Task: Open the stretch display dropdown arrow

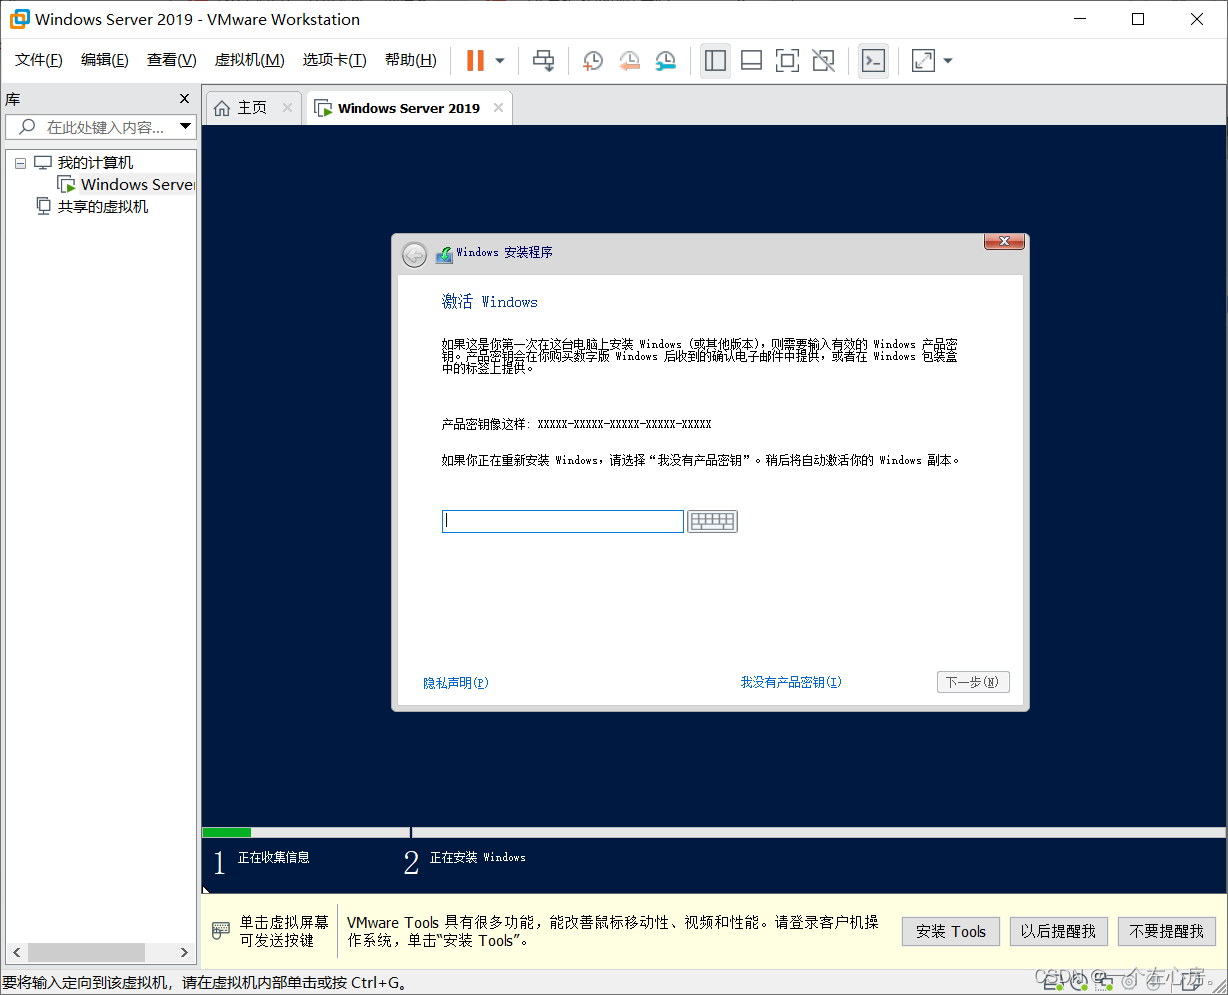Action: click(948, 61)
